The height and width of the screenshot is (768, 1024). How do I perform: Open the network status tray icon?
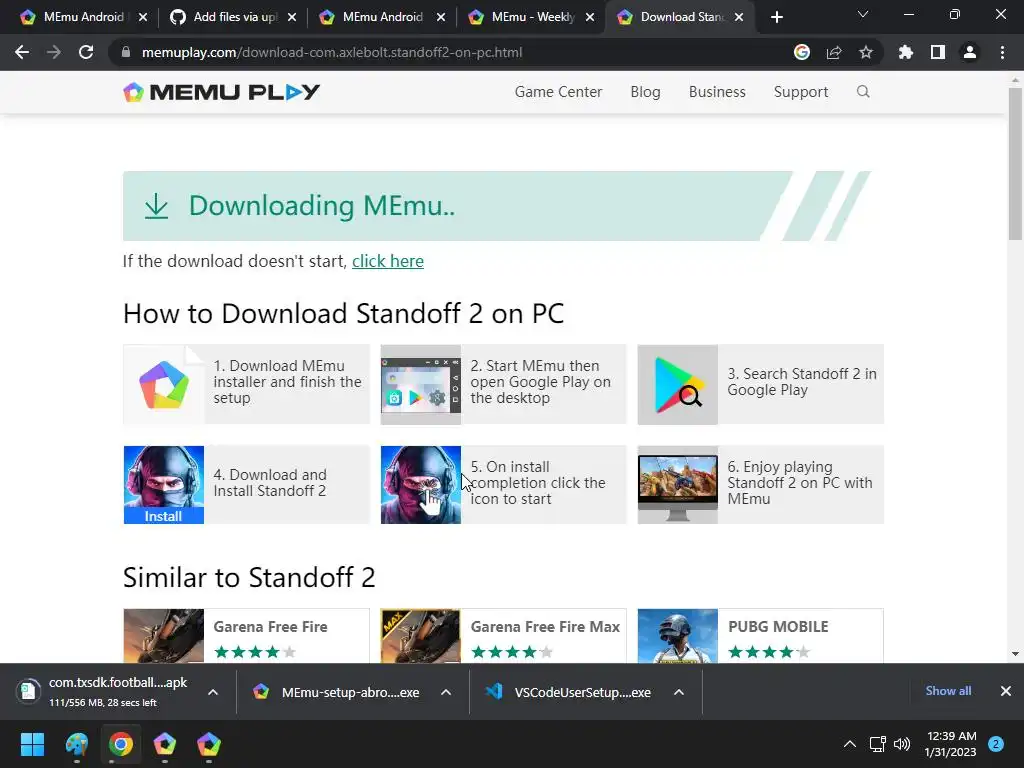877,744
